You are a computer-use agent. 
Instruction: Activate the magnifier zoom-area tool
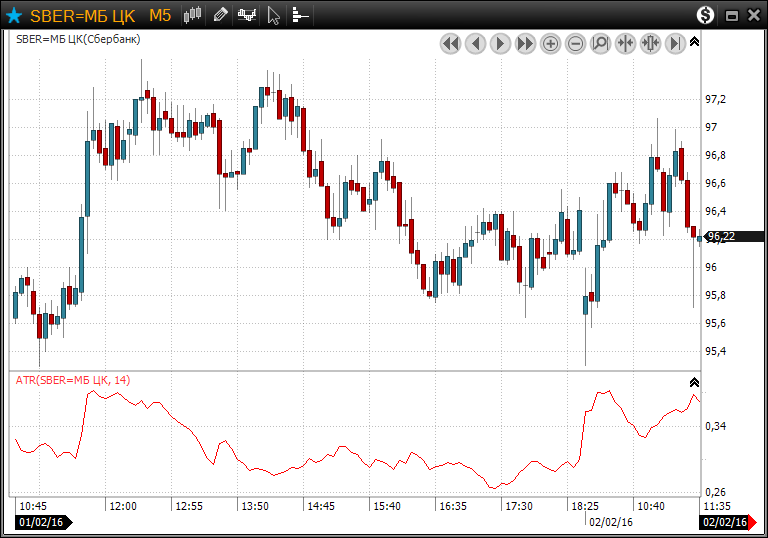coord(600,44)
